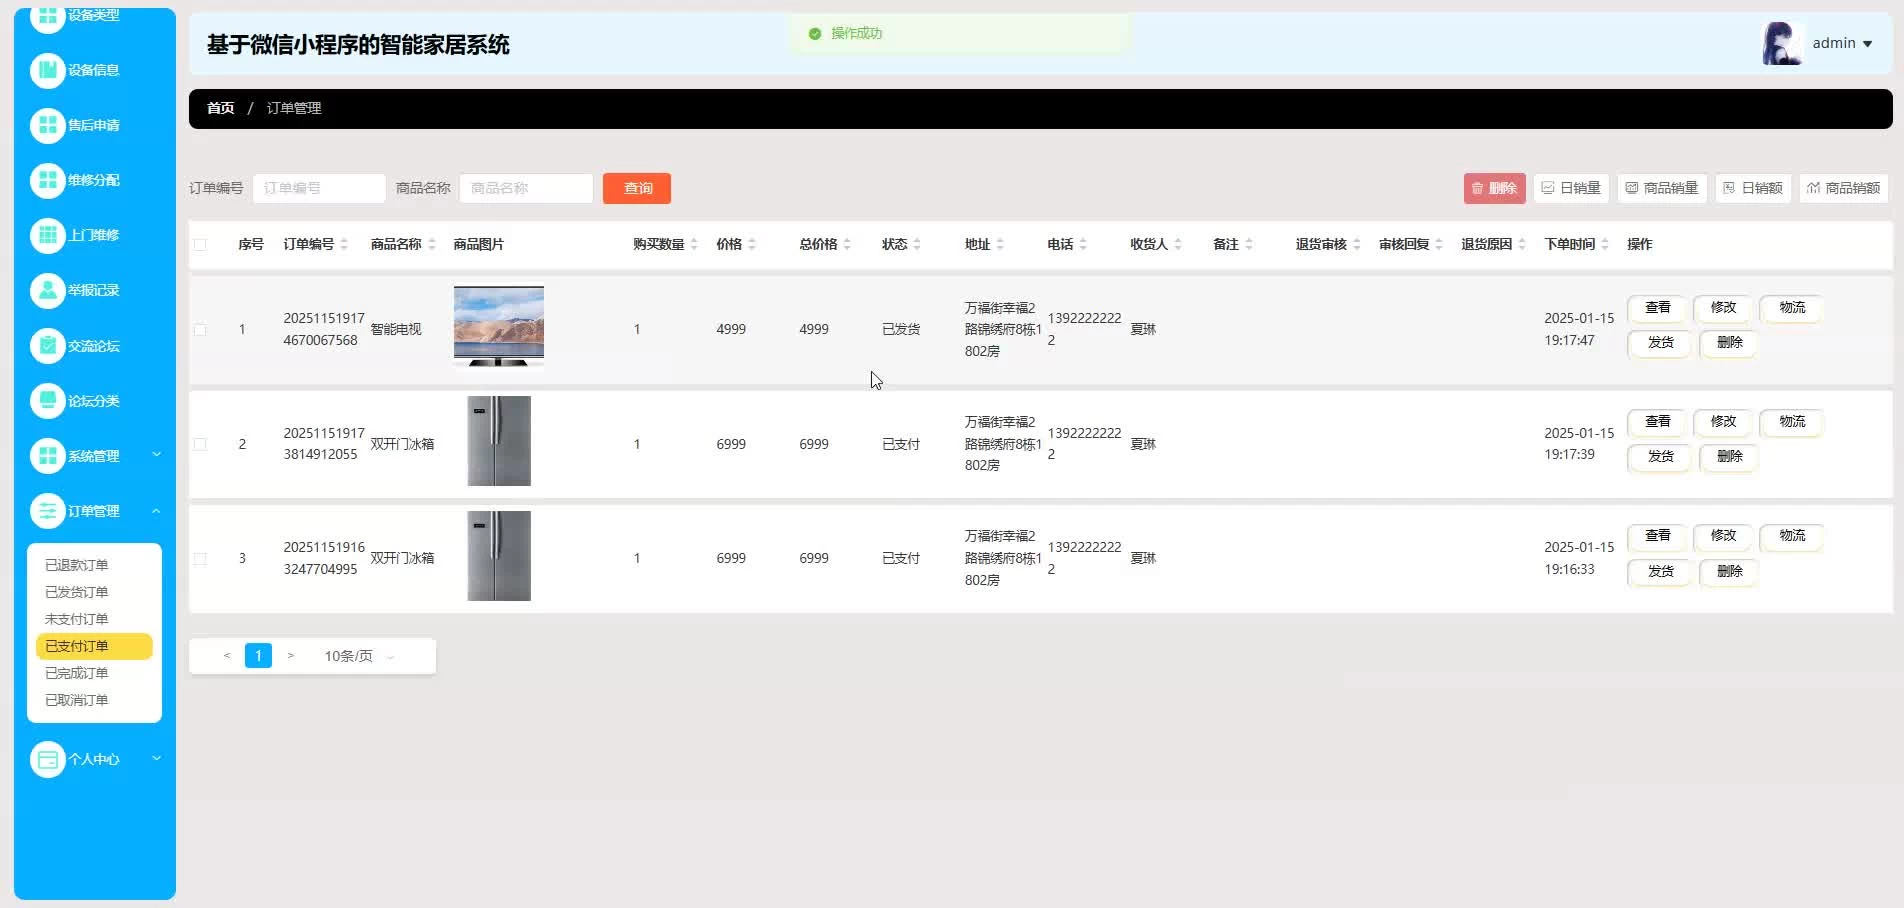Expand the 系统管理 menu
Image resolution: width=1904 pixels, height=908 pixels.
click(95, 456)
